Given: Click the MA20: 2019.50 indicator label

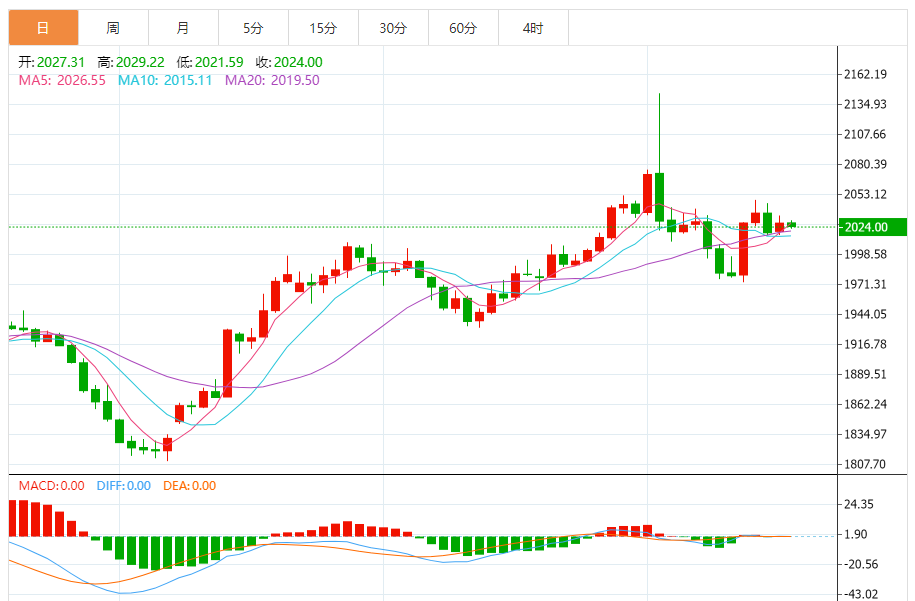Looking at the screenshot, I should (x=273, y=80).
